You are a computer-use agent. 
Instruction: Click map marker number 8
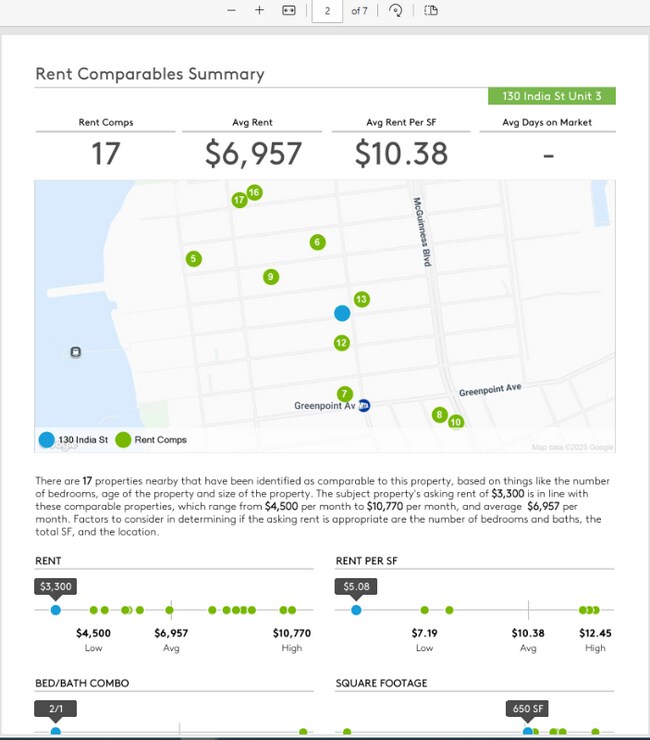pyautogui.click(x=438, y=414)
